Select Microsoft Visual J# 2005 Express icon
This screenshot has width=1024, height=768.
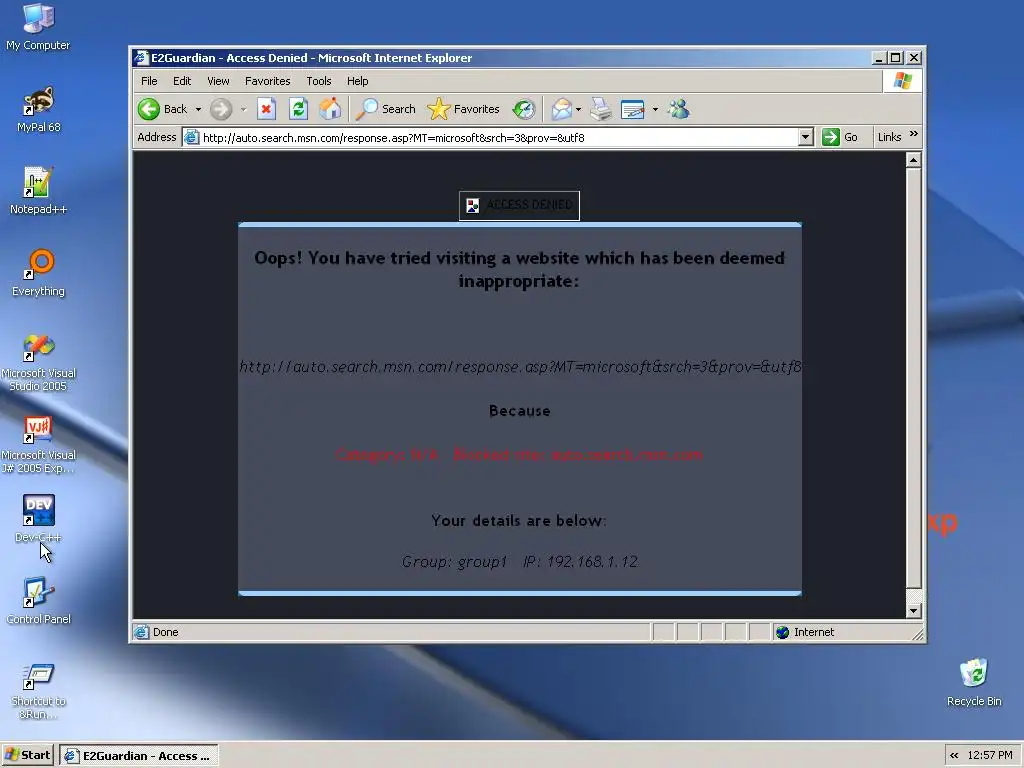click(39, 445)
